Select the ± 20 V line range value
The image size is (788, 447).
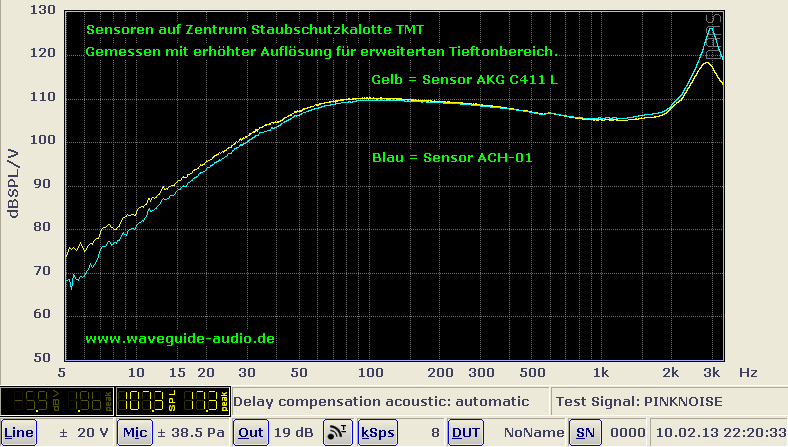tap(77, 432)
